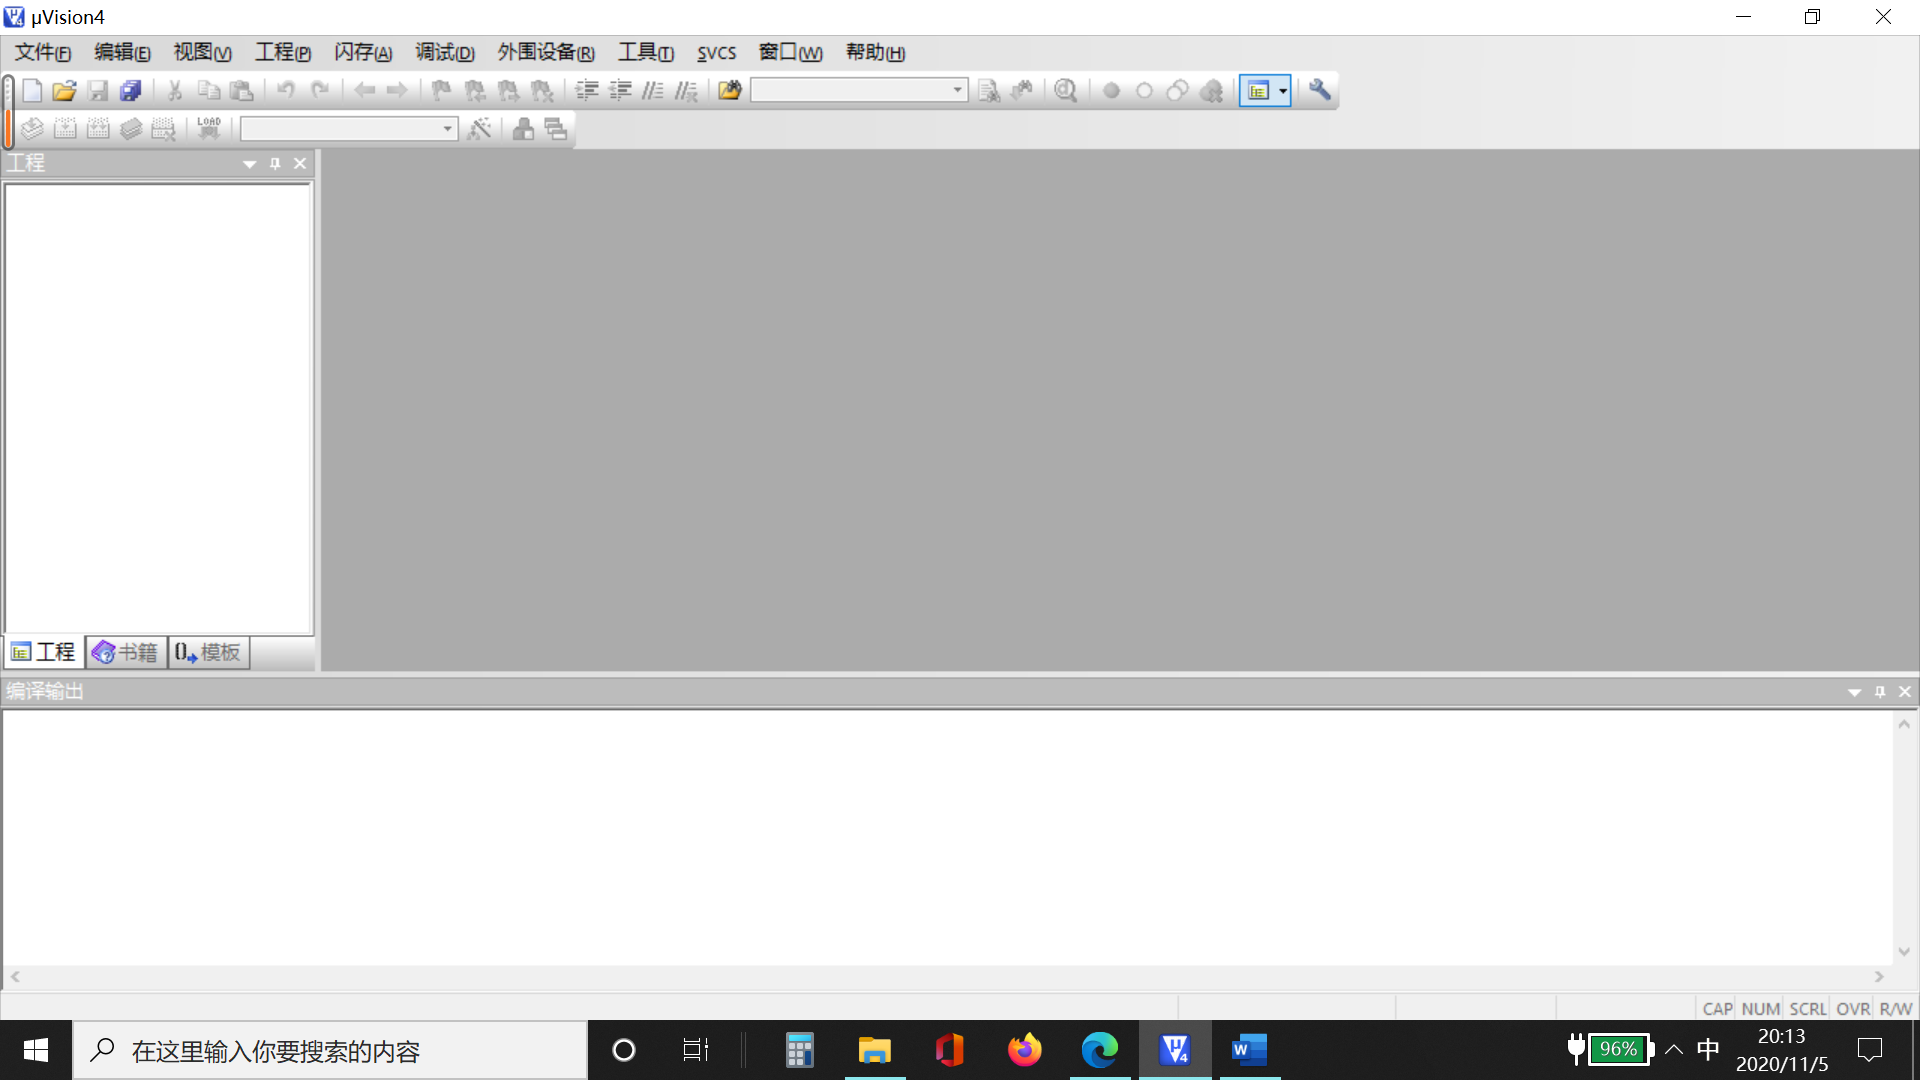Expand the target selection combo box
Screen dimensions: 1920x1080
pyautogui.click(x=447, y=129)
